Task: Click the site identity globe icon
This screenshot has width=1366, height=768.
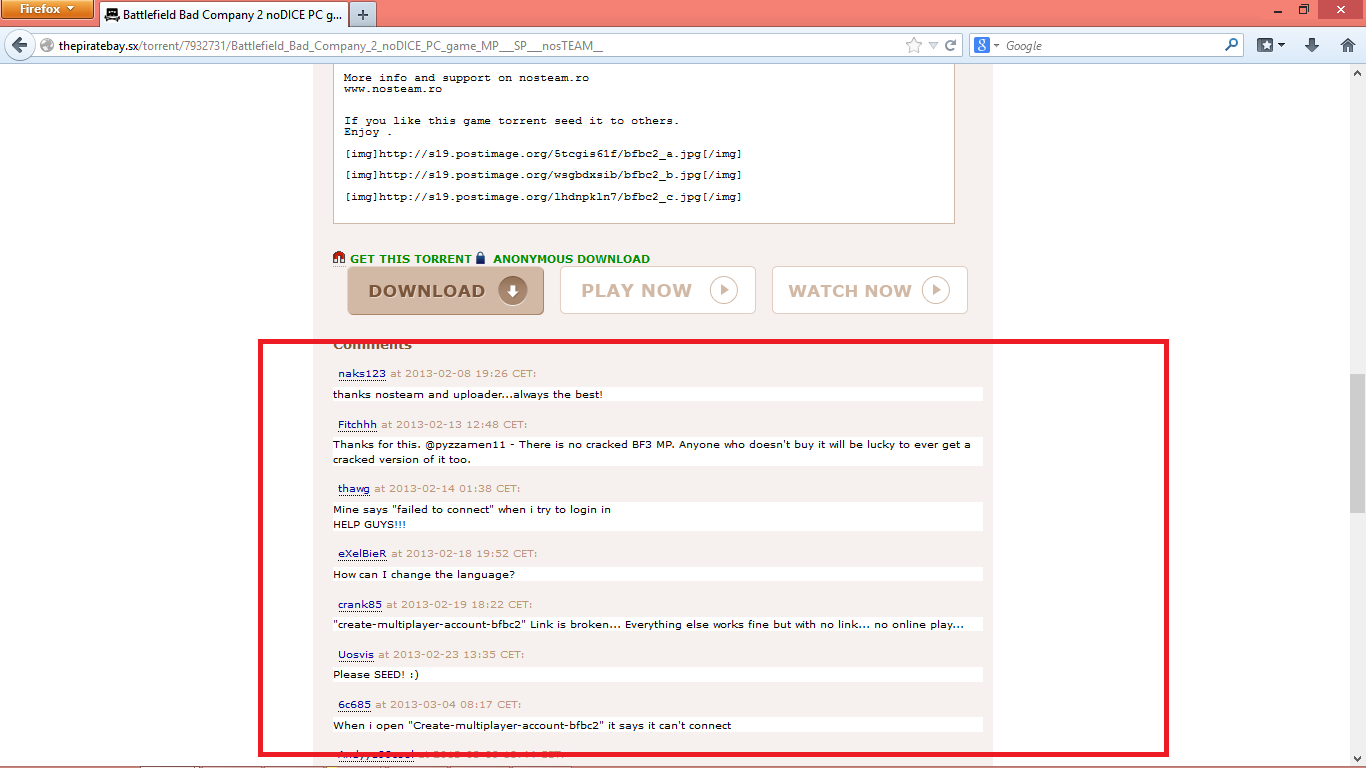Action: [x=47, y=46]
